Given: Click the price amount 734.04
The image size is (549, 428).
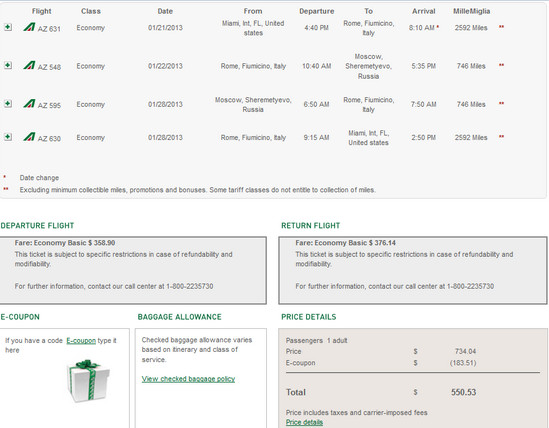Looking at the screenshot, I should pyautogui.click(x=465, y=351).
